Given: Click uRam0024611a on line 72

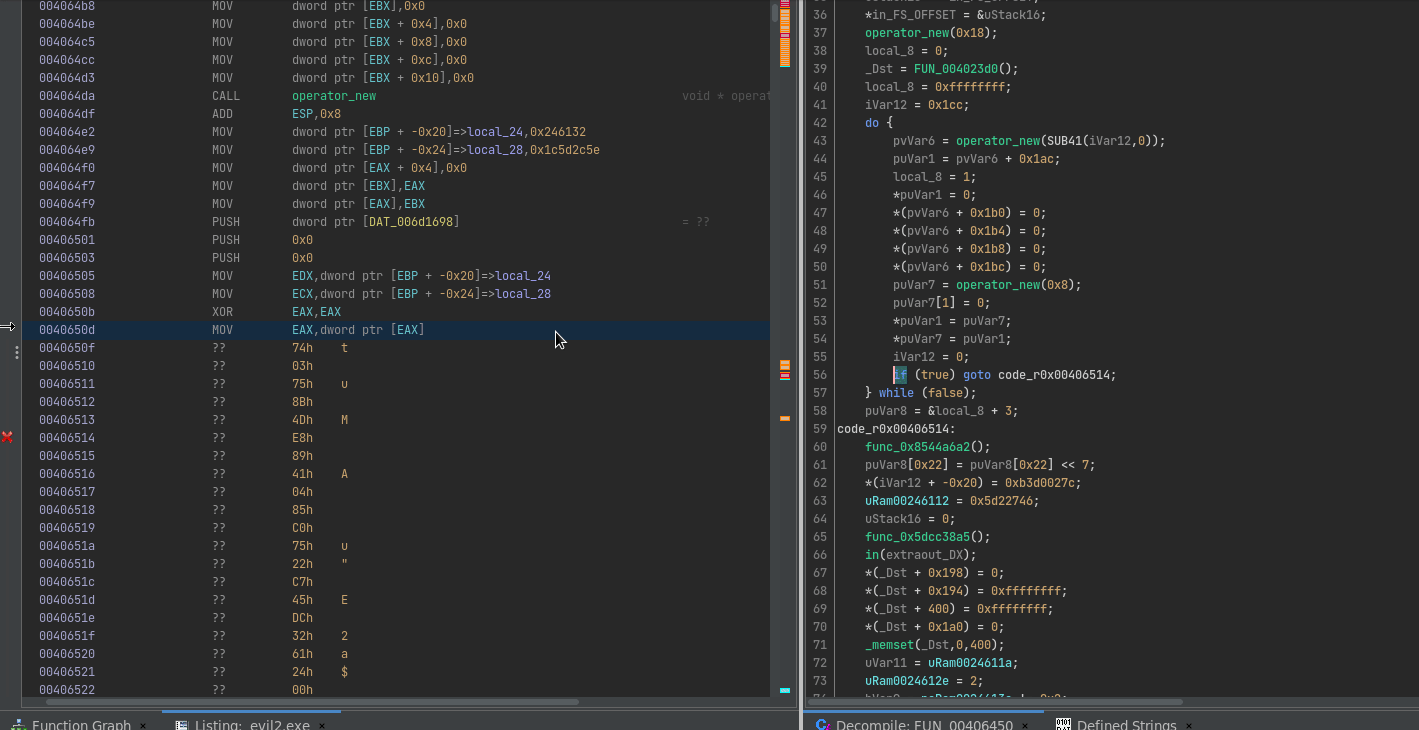Looking at the screenshot, I should [970, 663].
